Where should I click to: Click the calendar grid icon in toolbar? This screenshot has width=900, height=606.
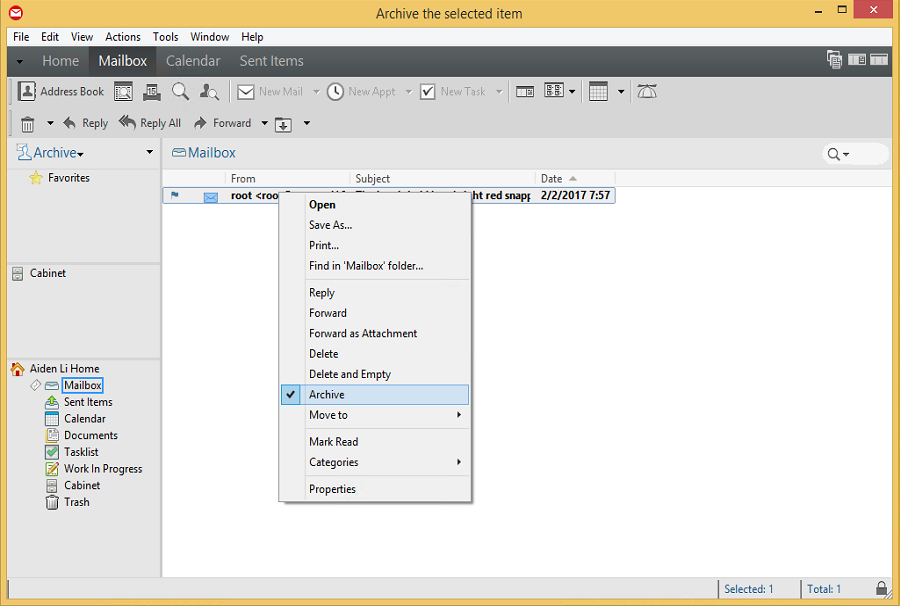[598, 91]
